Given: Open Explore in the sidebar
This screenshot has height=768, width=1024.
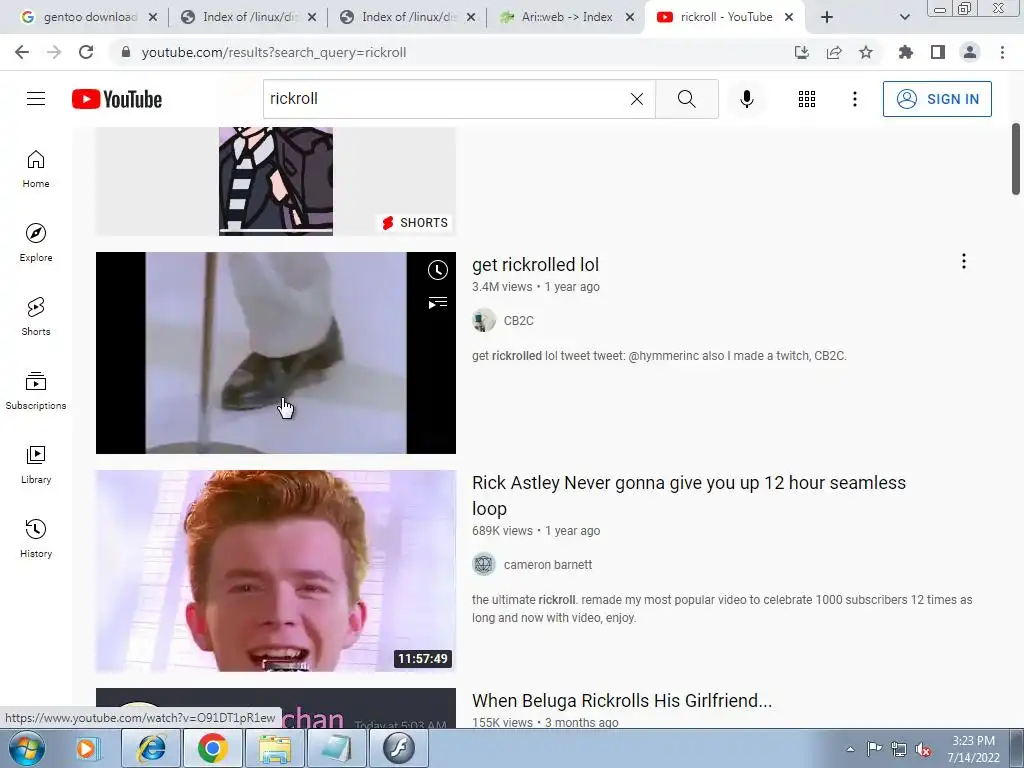Looking at the screenshot, I should 36,243.
